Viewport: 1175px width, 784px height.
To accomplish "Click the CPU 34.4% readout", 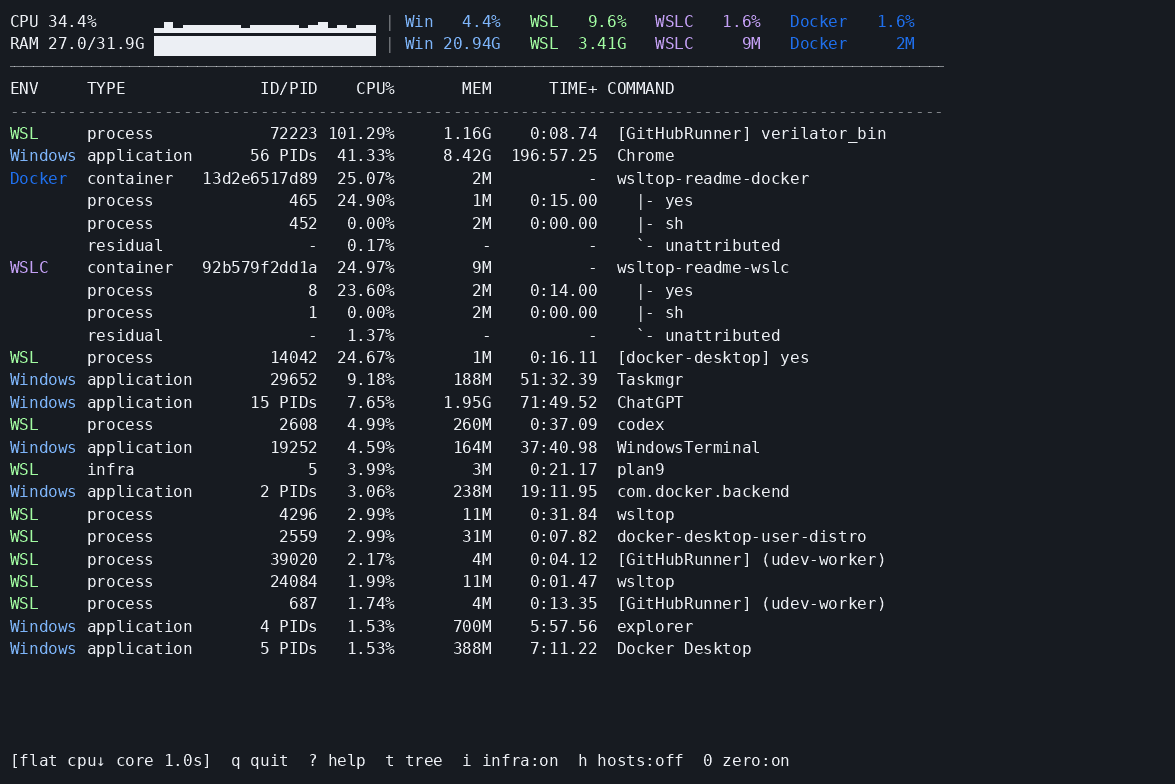I will coord(53,22).
